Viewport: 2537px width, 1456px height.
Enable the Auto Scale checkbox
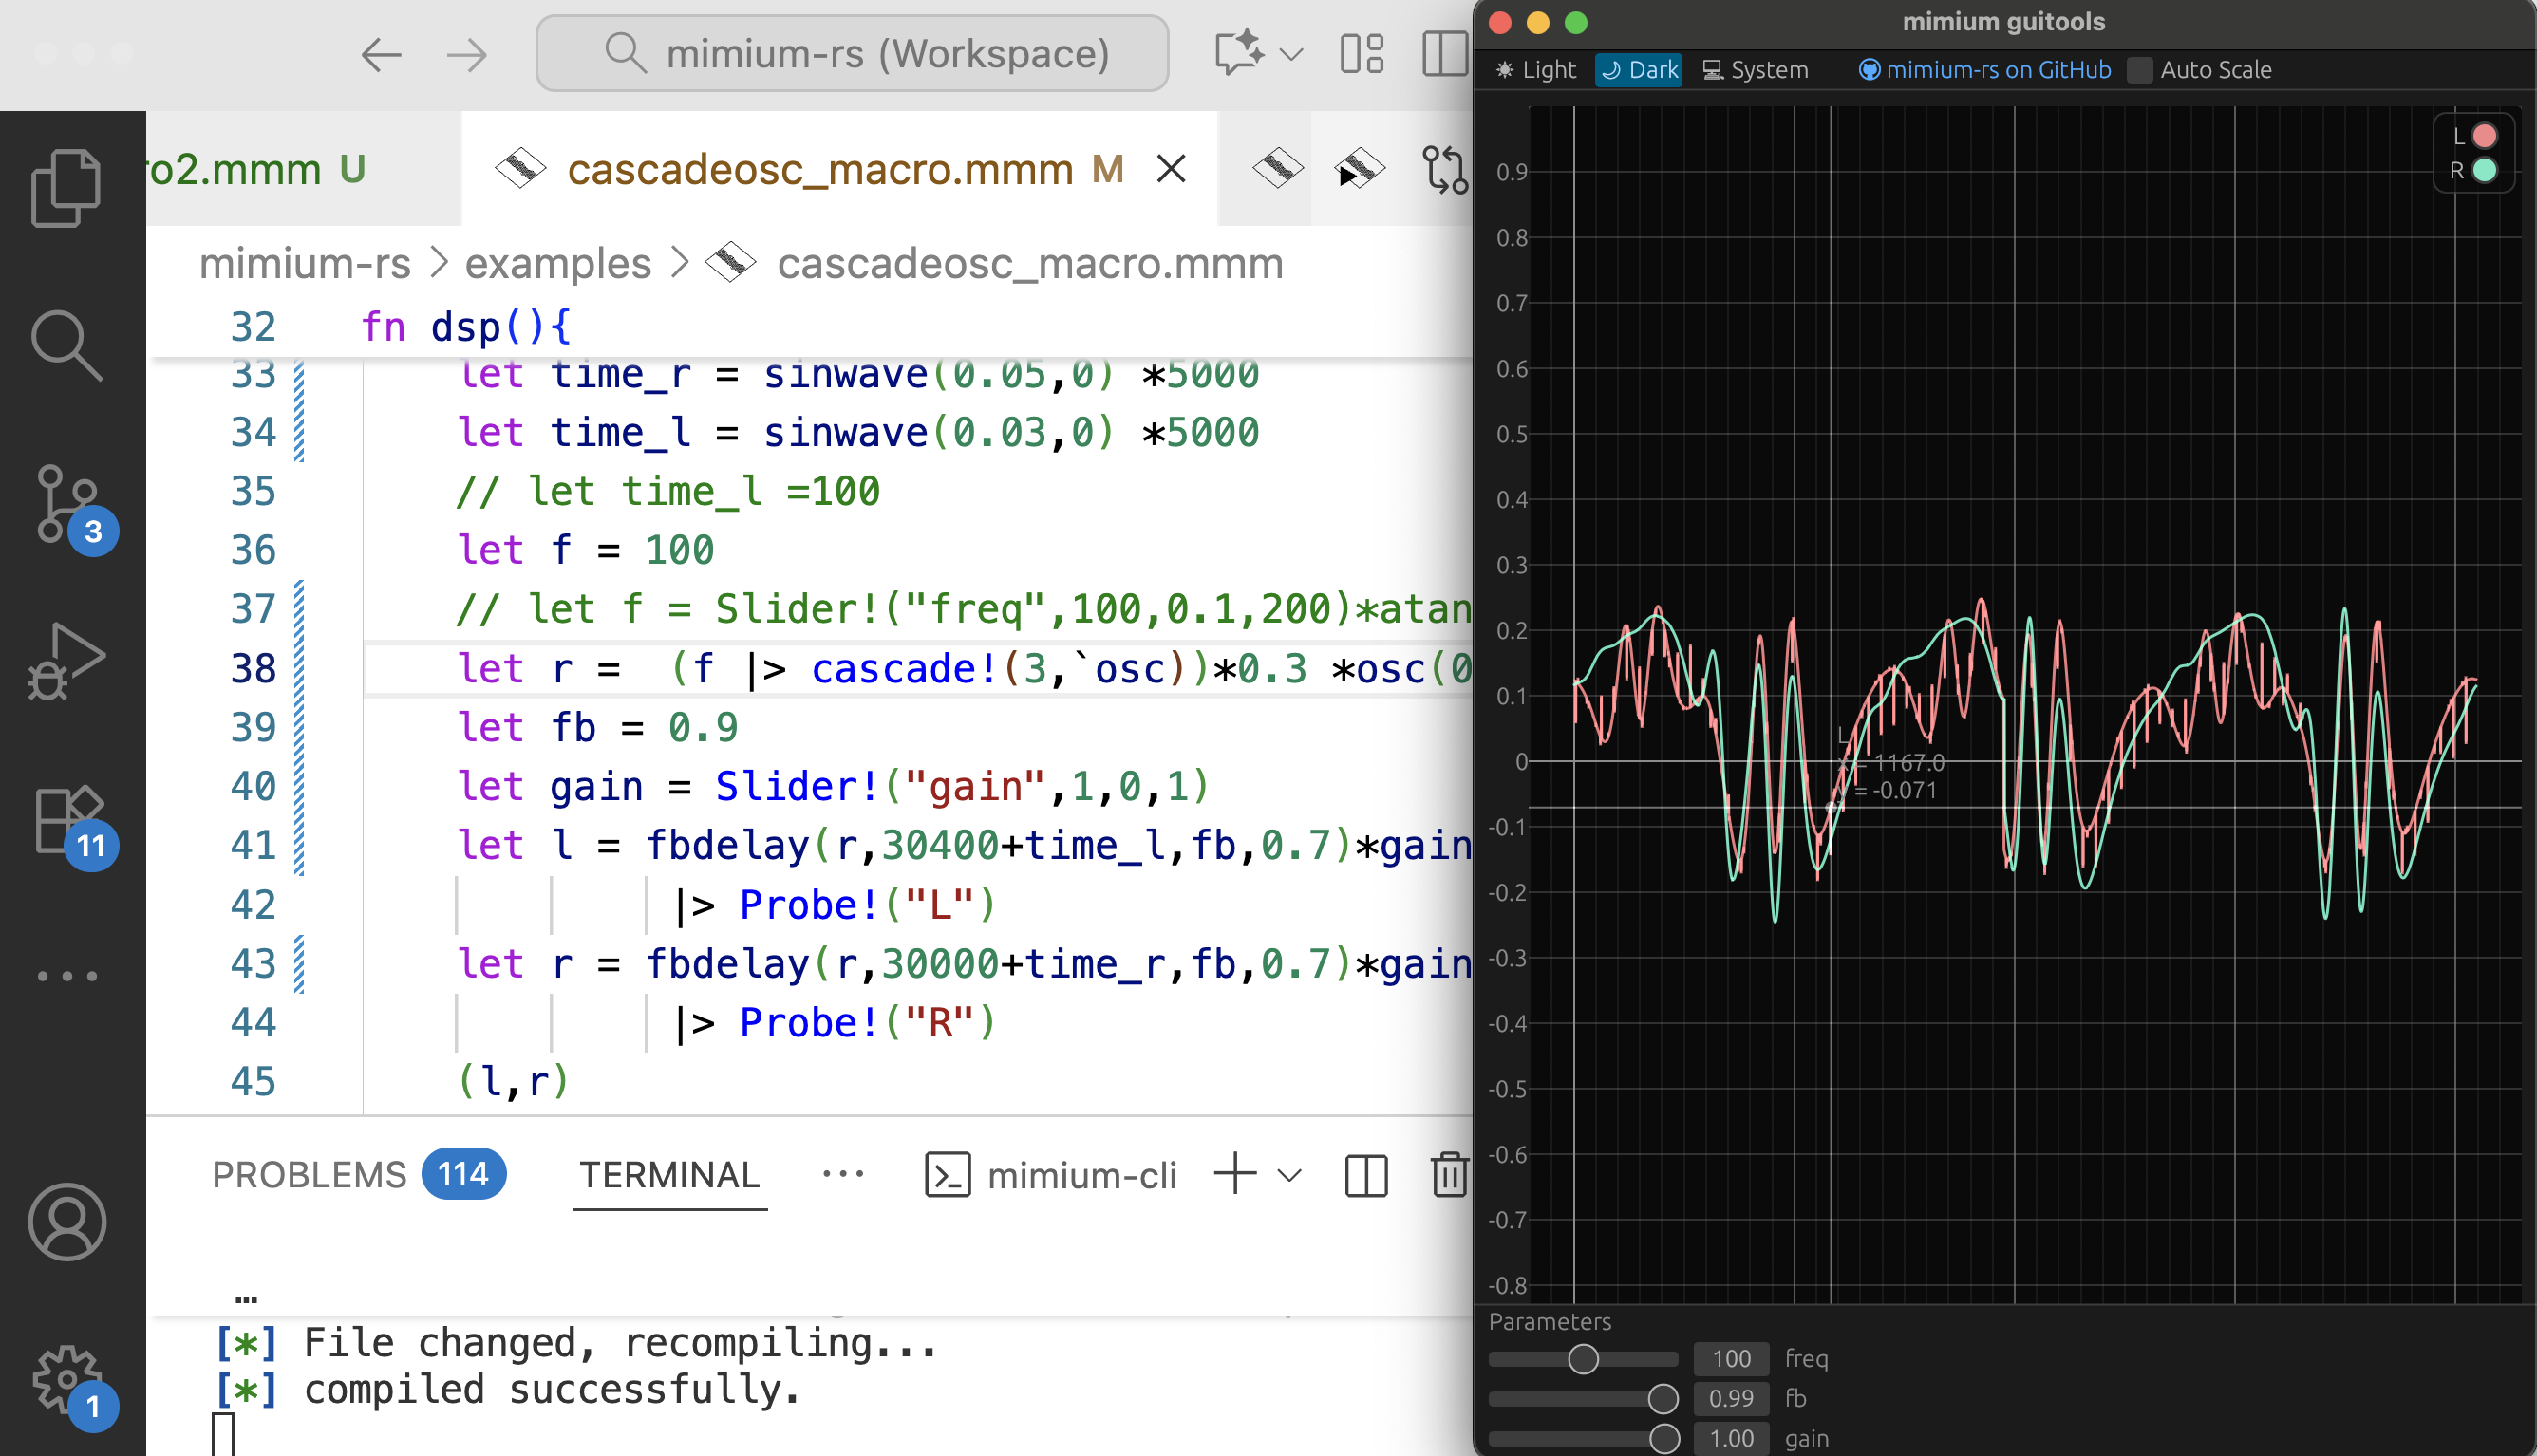click(2140, 70)
